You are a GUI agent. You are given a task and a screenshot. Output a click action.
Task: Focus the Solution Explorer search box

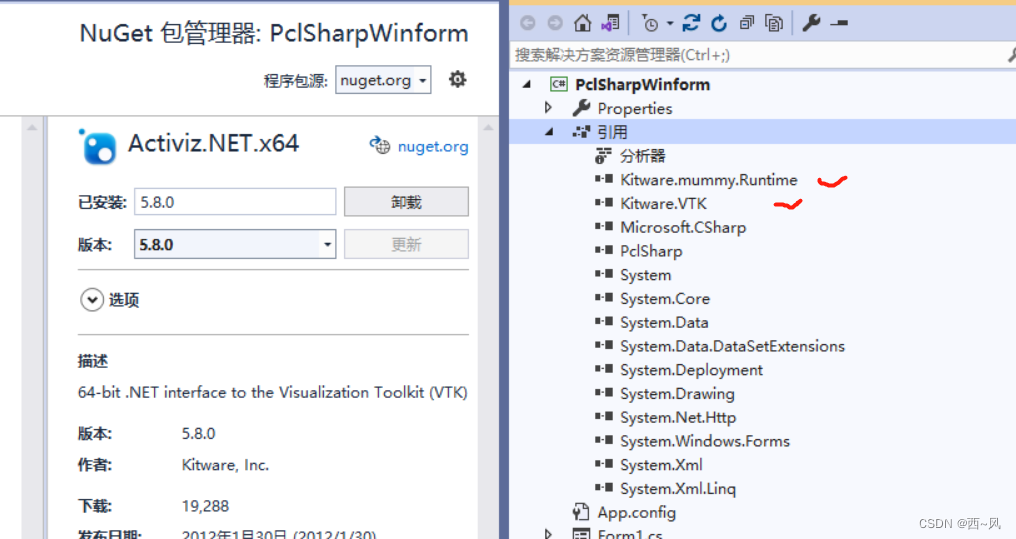tap(758, 55)
